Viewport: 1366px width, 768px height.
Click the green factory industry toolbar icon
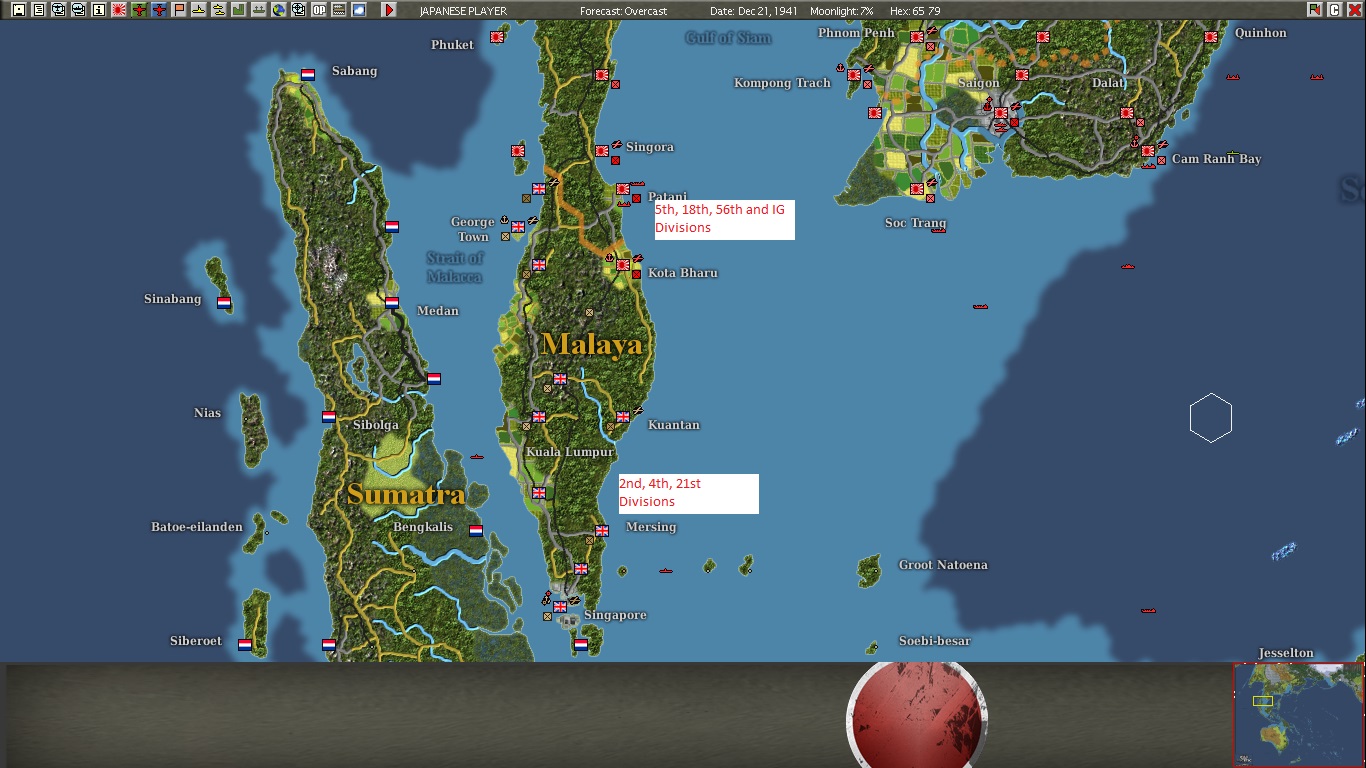click(238, 10)
